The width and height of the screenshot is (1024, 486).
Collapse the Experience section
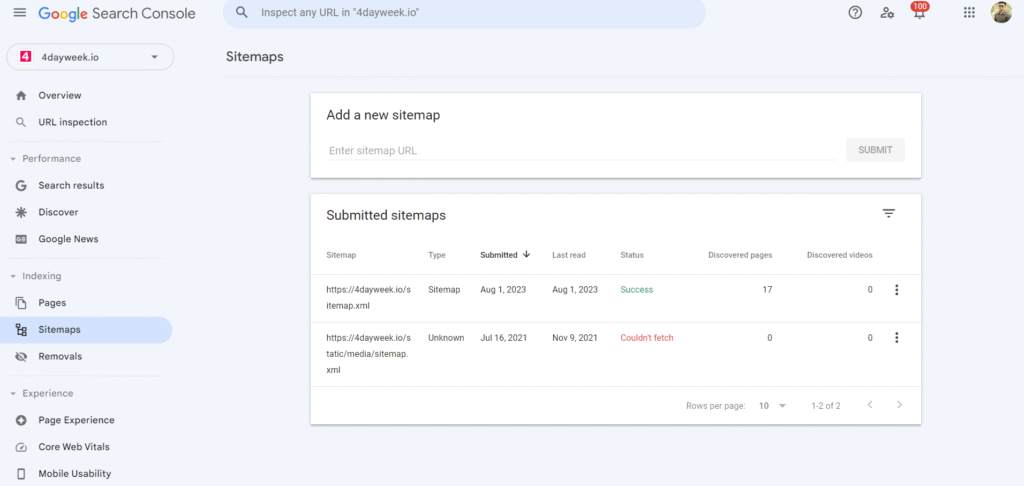pos(13,394)
